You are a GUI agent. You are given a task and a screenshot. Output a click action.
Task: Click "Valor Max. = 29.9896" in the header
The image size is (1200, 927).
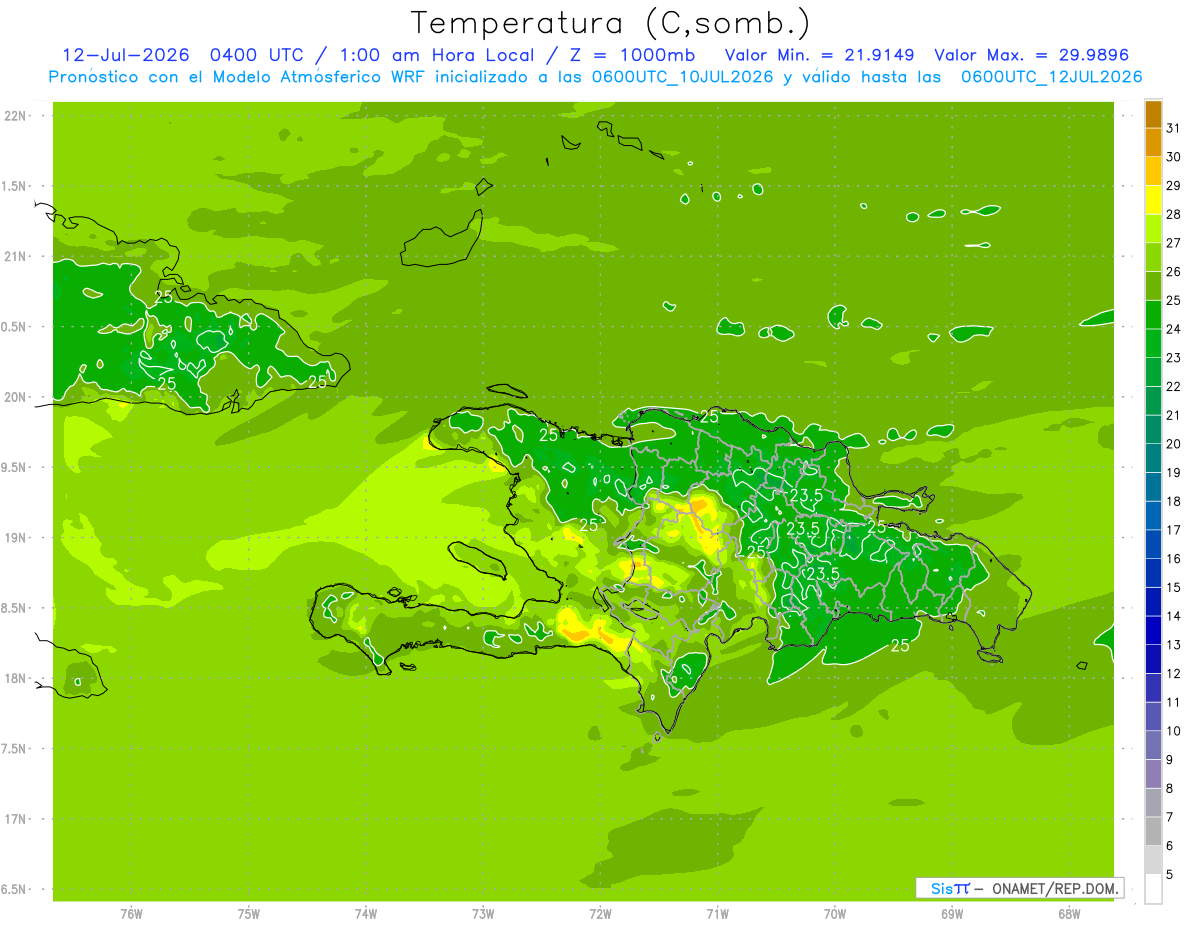pyautogui.click(x=1032, y=55)
